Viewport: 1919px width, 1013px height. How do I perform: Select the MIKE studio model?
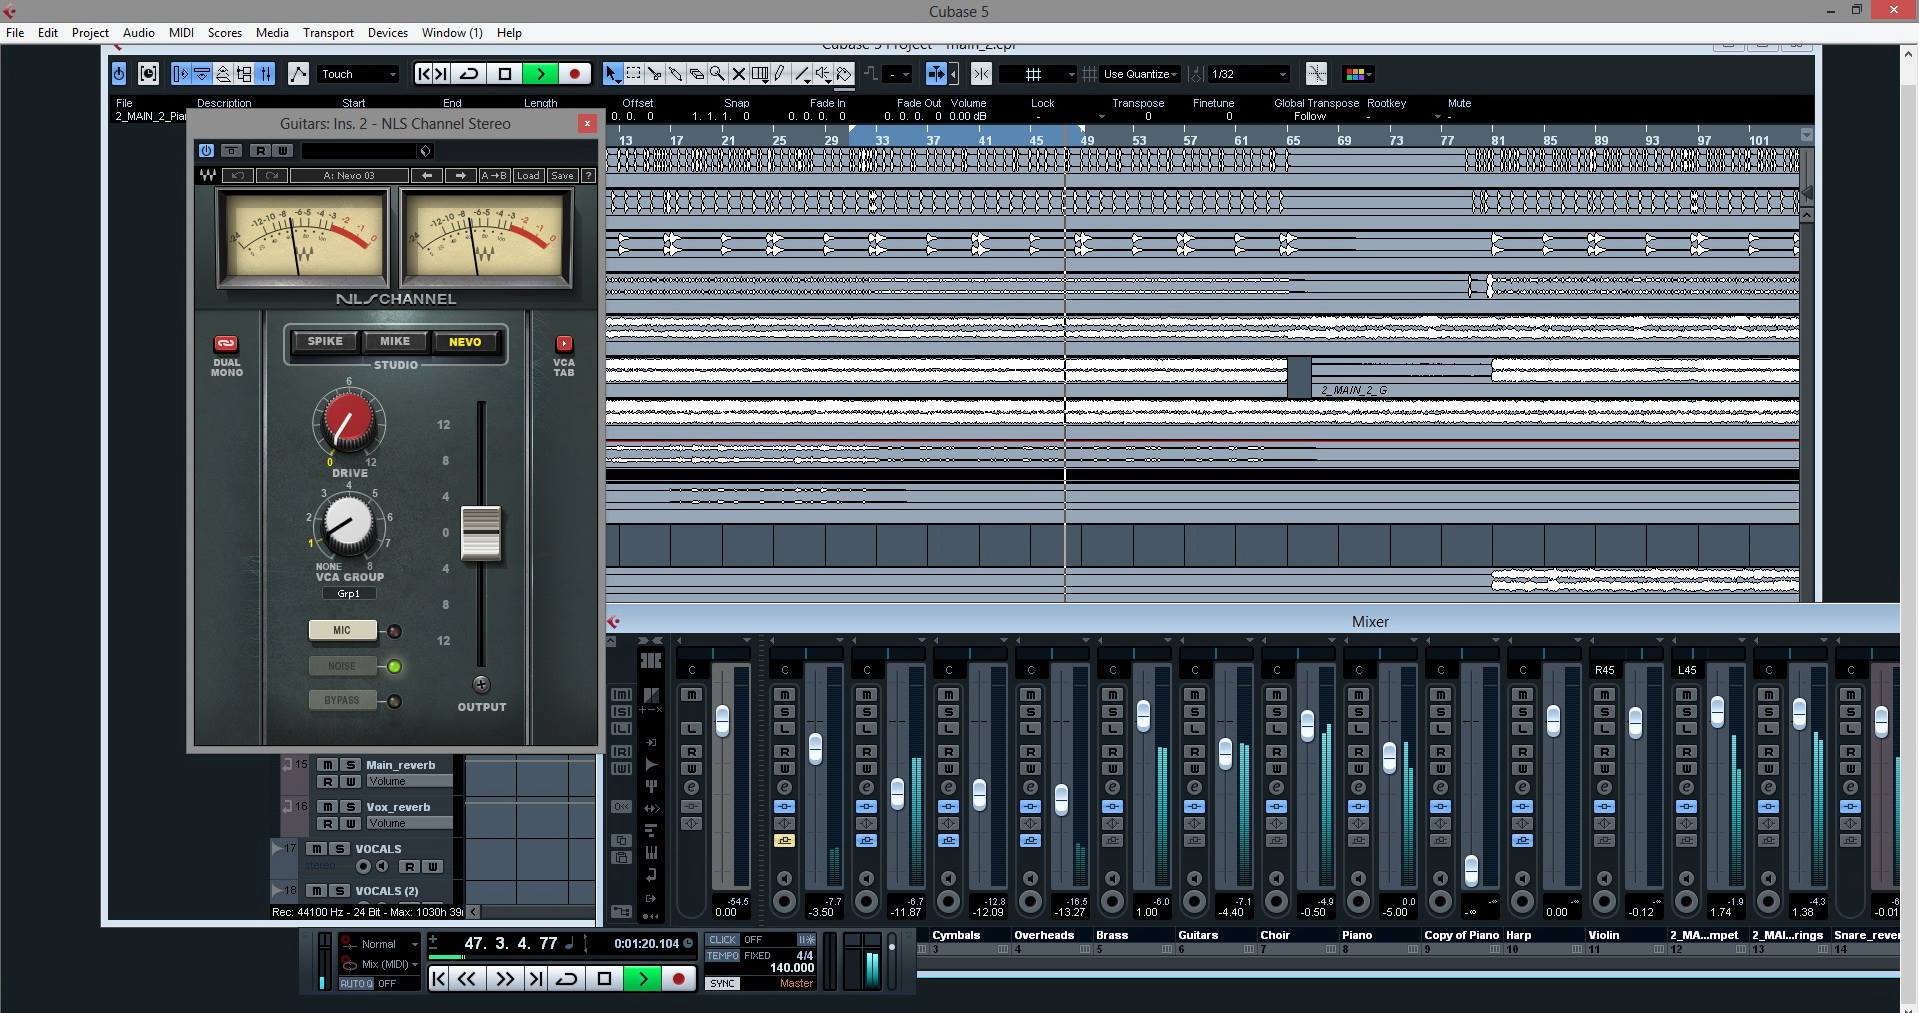(395, 342)
